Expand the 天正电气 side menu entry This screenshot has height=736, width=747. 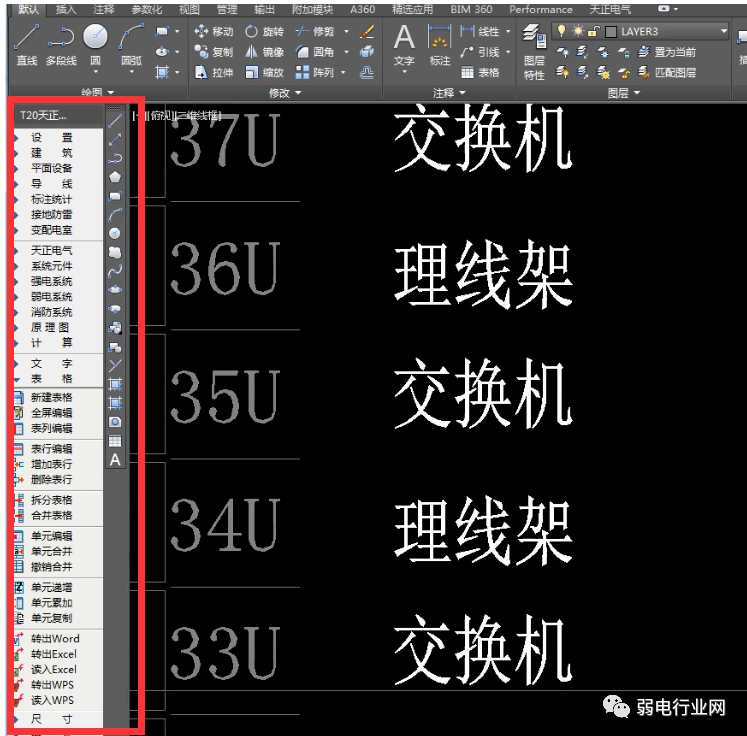(51, 250)
